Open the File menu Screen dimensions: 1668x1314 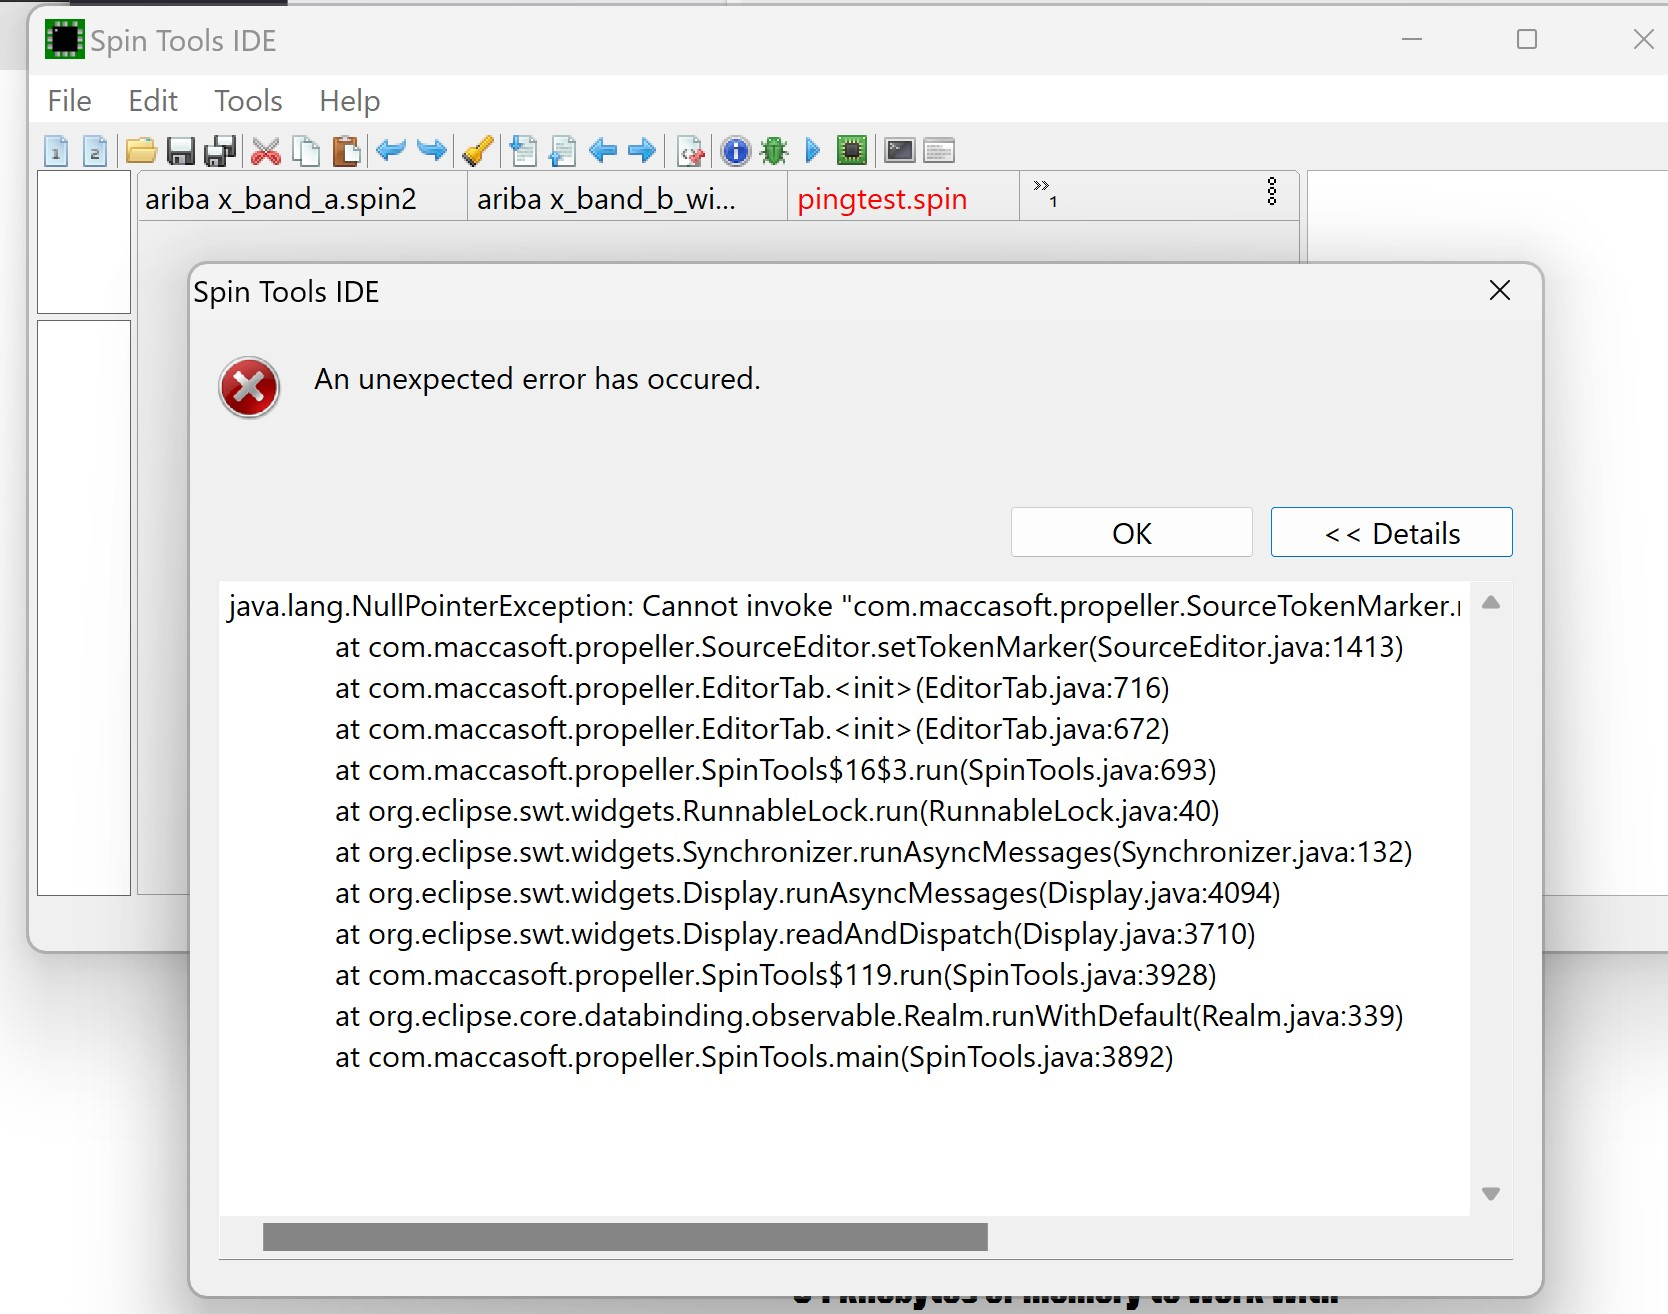pyautogui.click(x=69, y=101)
